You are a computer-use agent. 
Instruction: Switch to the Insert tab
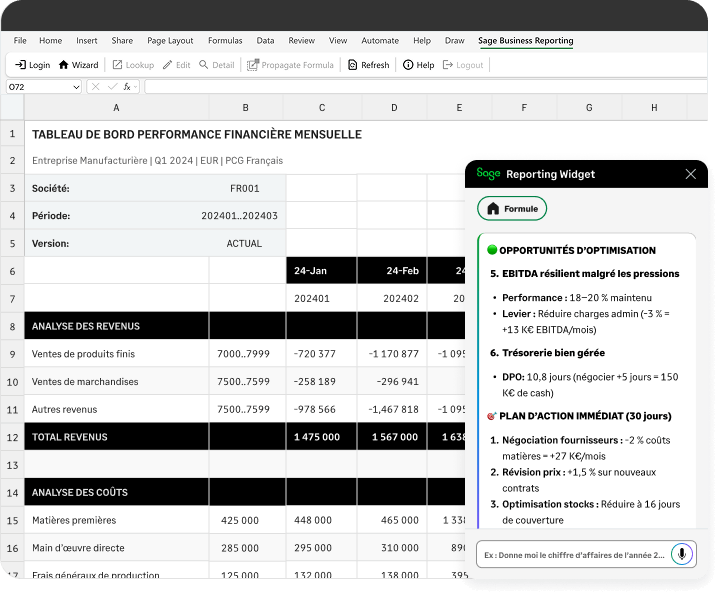click(x=87, y=41)
